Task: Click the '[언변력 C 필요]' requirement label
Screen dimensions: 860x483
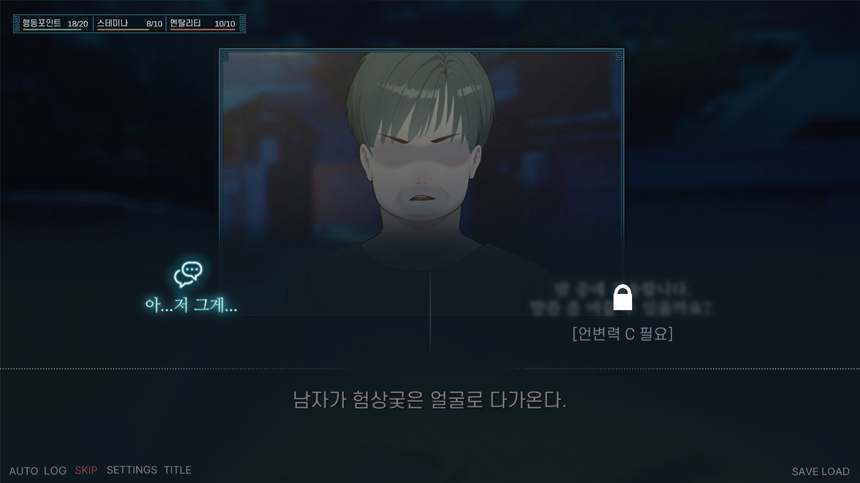Action: pos(623,333)
